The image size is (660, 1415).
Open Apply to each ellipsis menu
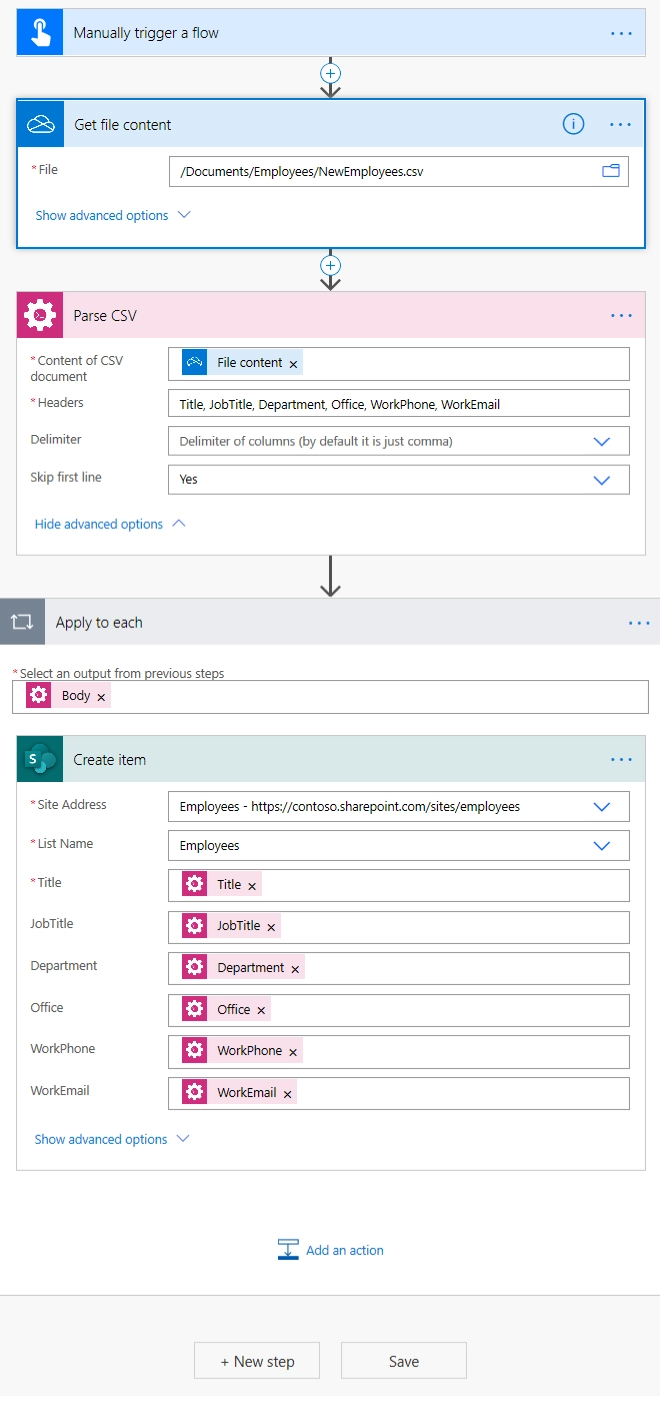click(639, 622)
